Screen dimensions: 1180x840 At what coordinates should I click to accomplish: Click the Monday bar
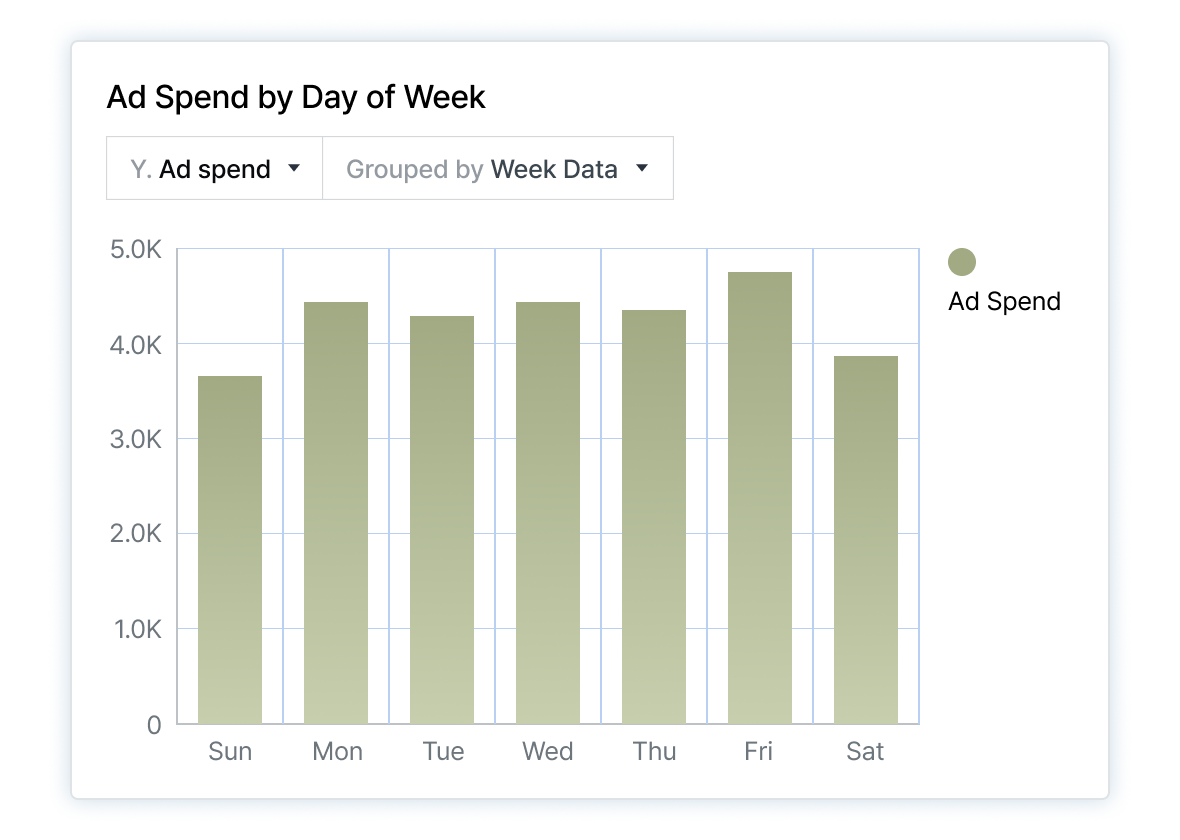pyautogui.click(x=336, y=510)
